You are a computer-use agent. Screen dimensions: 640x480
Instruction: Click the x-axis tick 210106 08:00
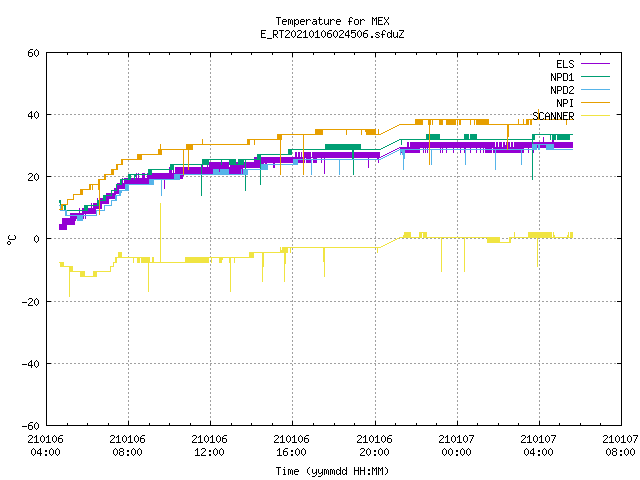pos(127,446)
